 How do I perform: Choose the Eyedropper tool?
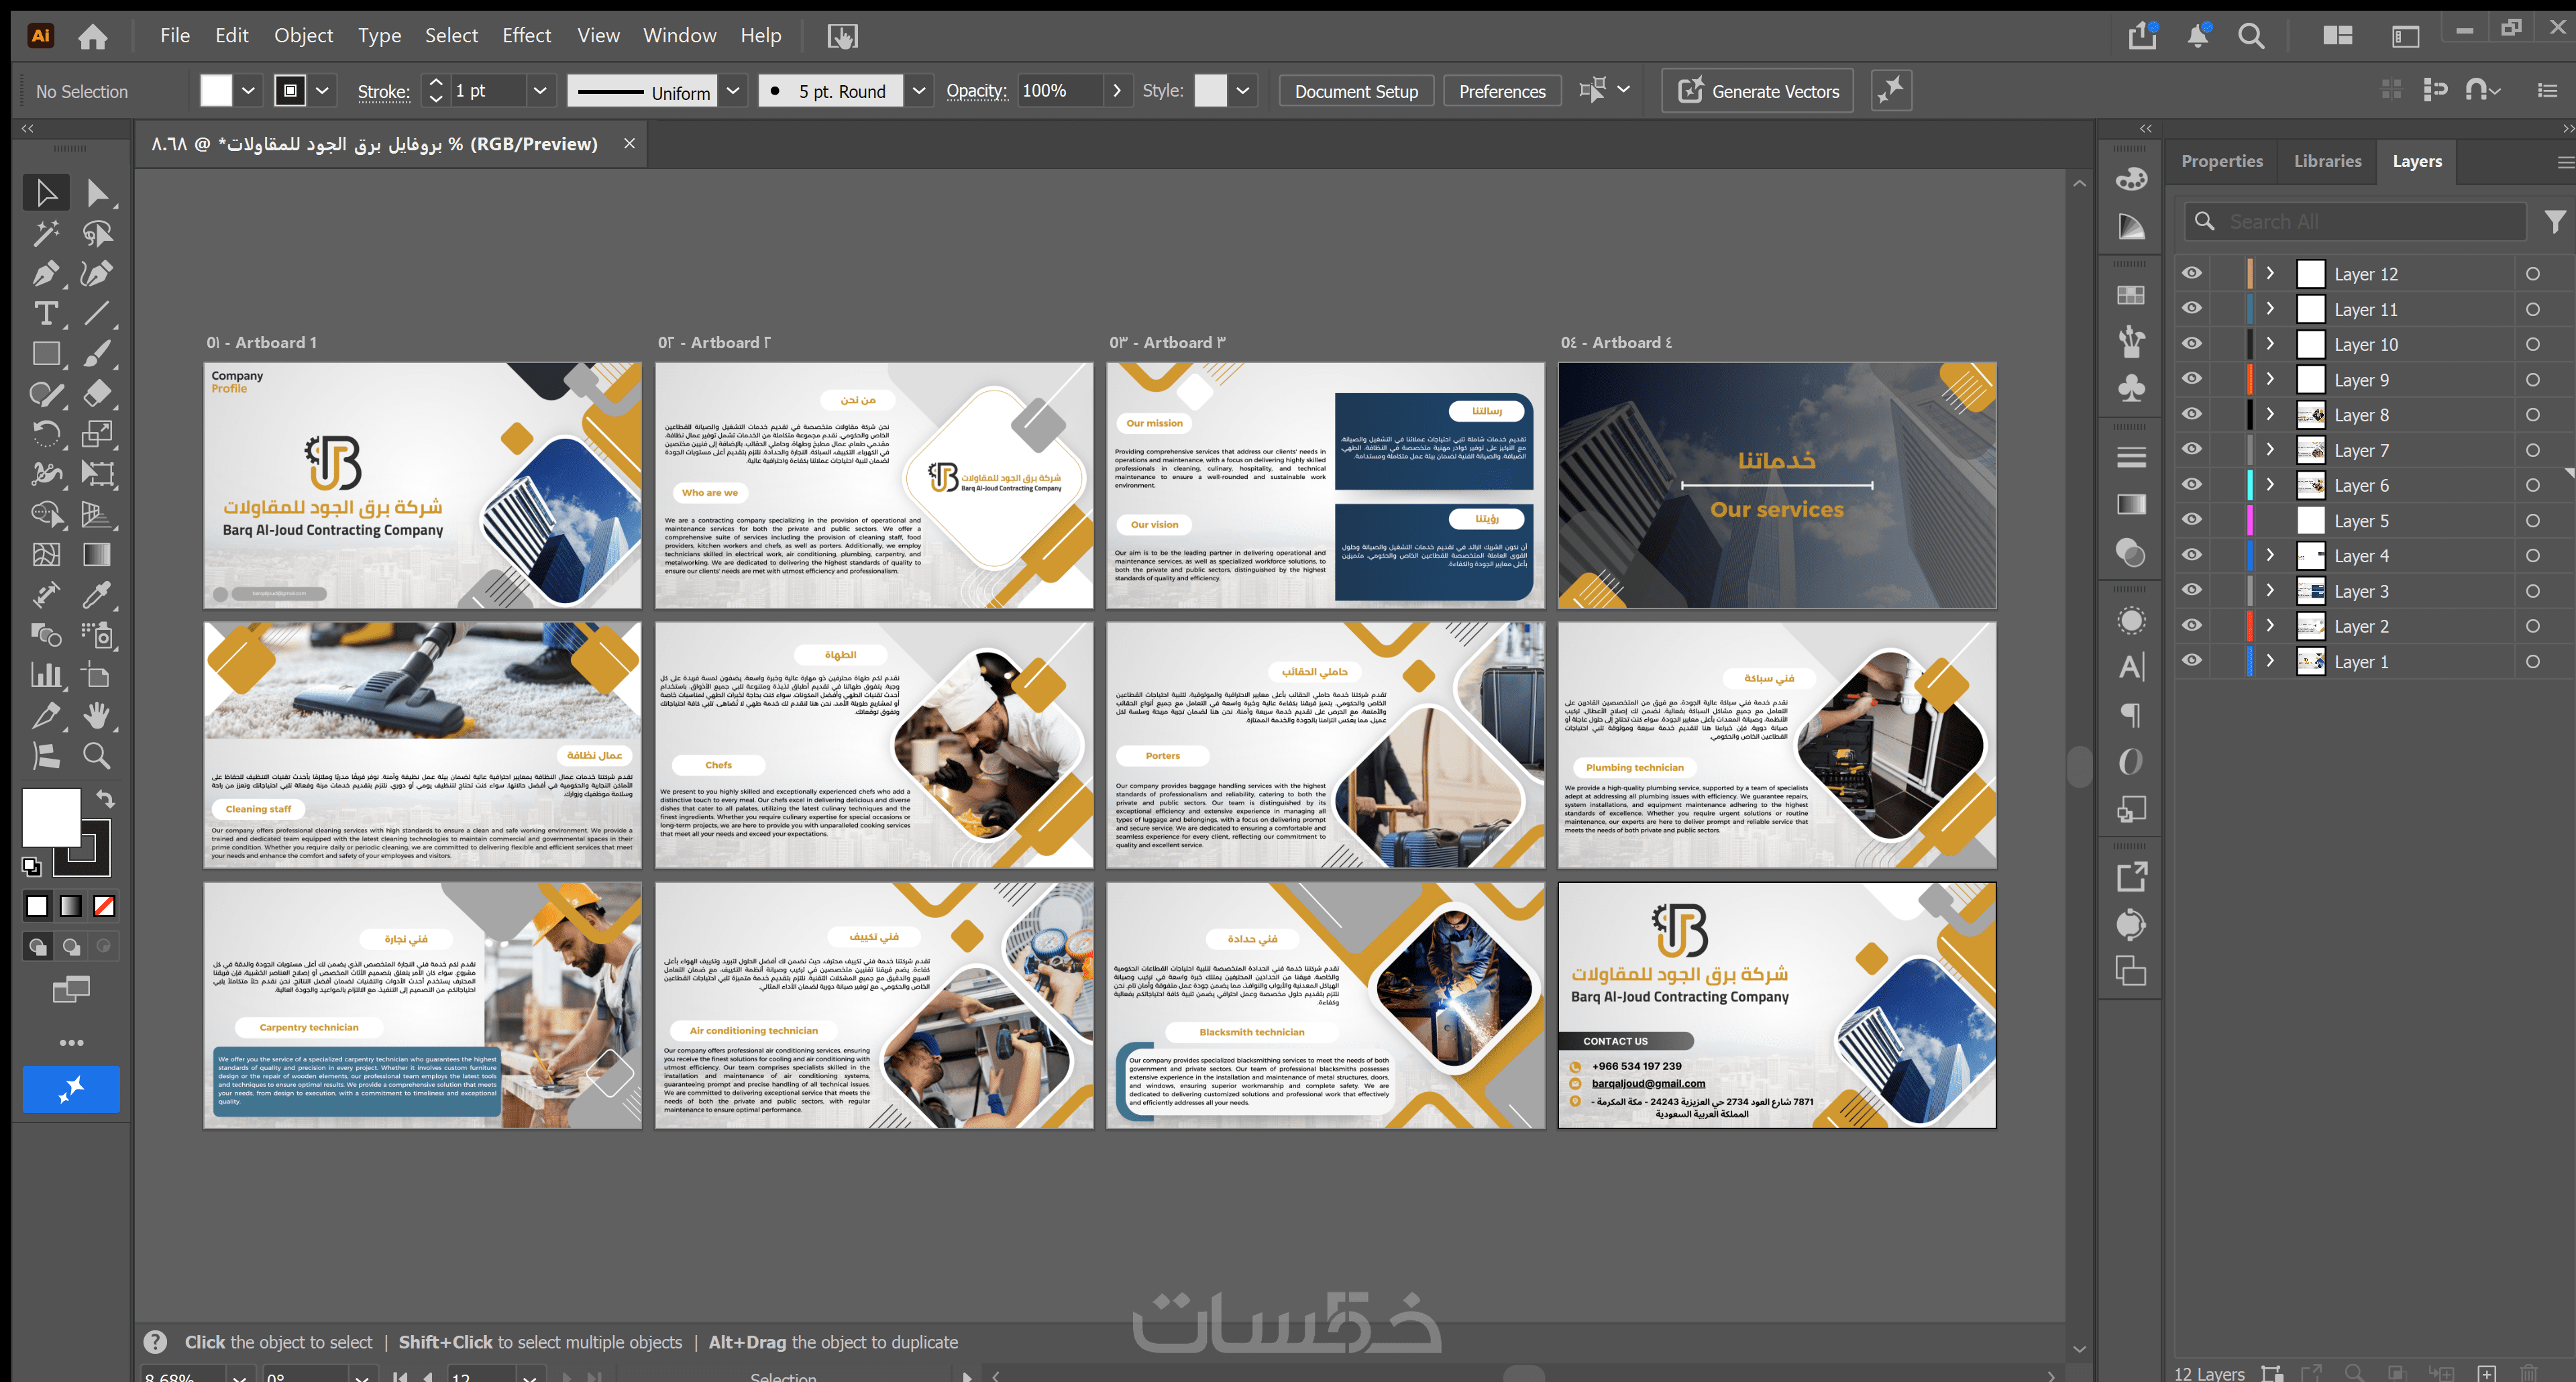click(97, 595)
